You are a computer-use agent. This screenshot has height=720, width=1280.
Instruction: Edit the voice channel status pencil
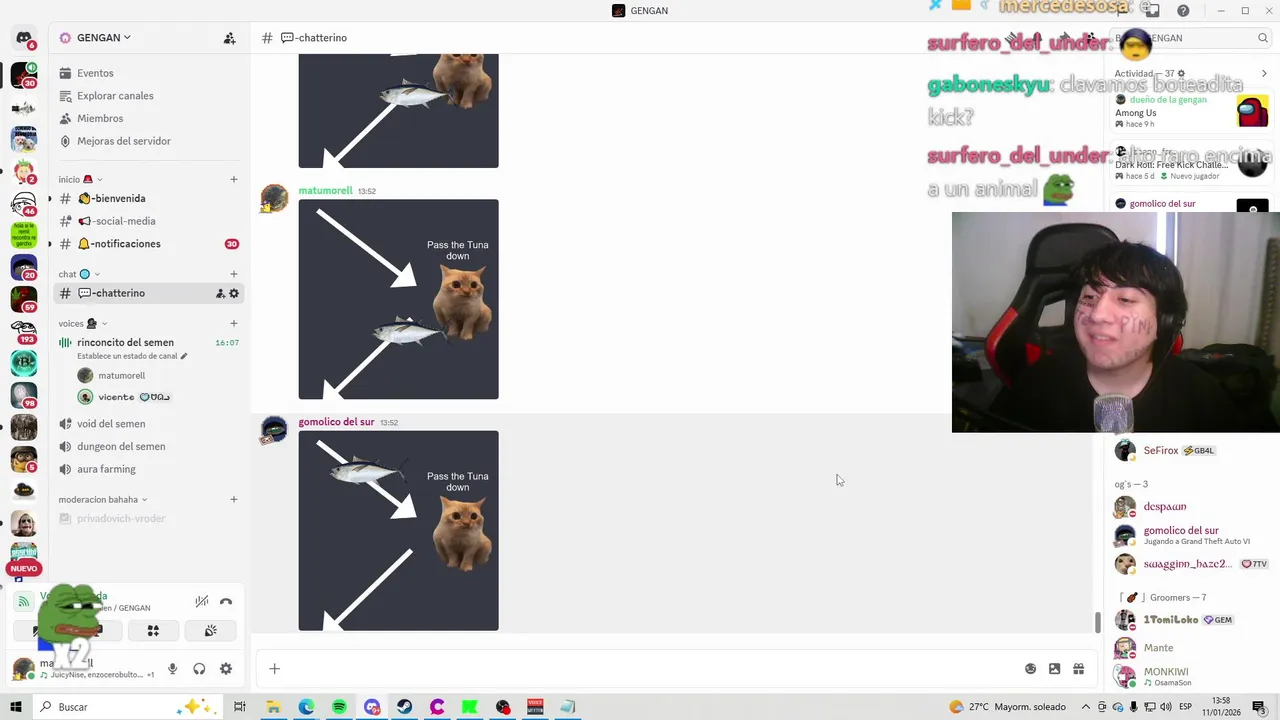pos(184,356)
